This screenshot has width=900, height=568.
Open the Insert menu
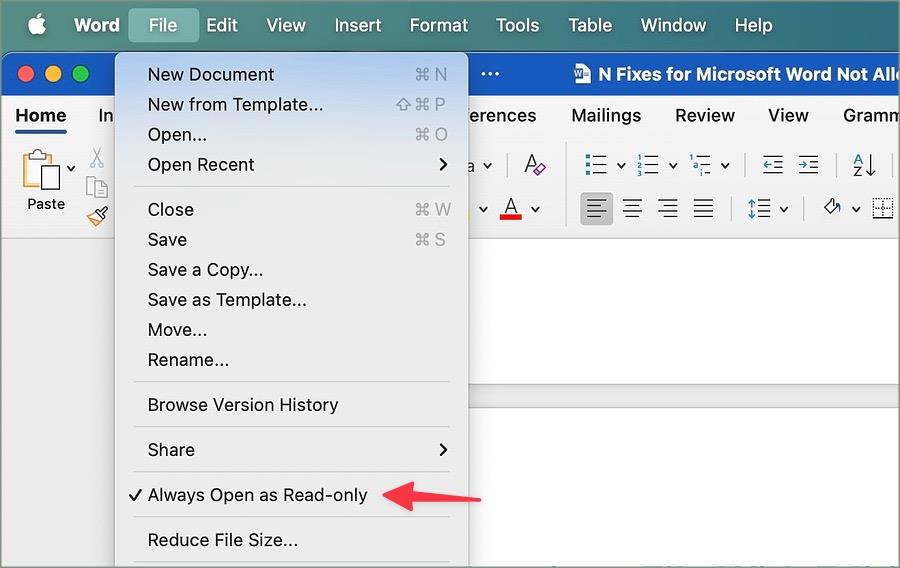pos(358,25)
